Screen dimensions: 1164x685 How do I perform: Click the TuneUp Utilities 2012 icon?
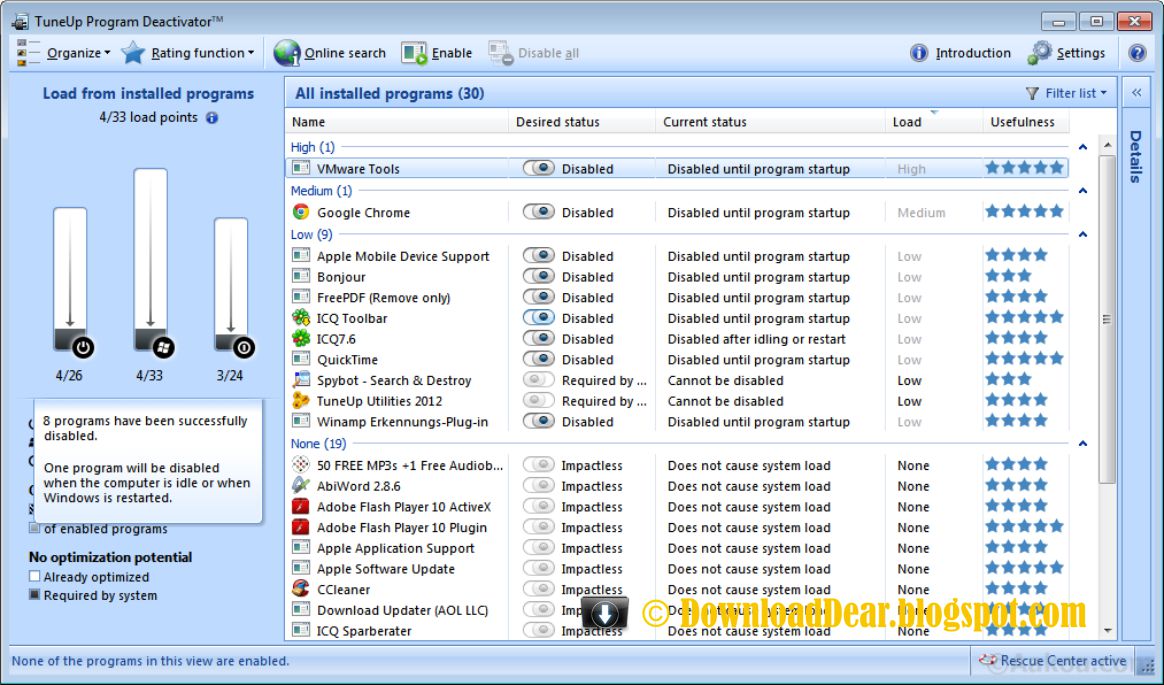tap(301, 401)
